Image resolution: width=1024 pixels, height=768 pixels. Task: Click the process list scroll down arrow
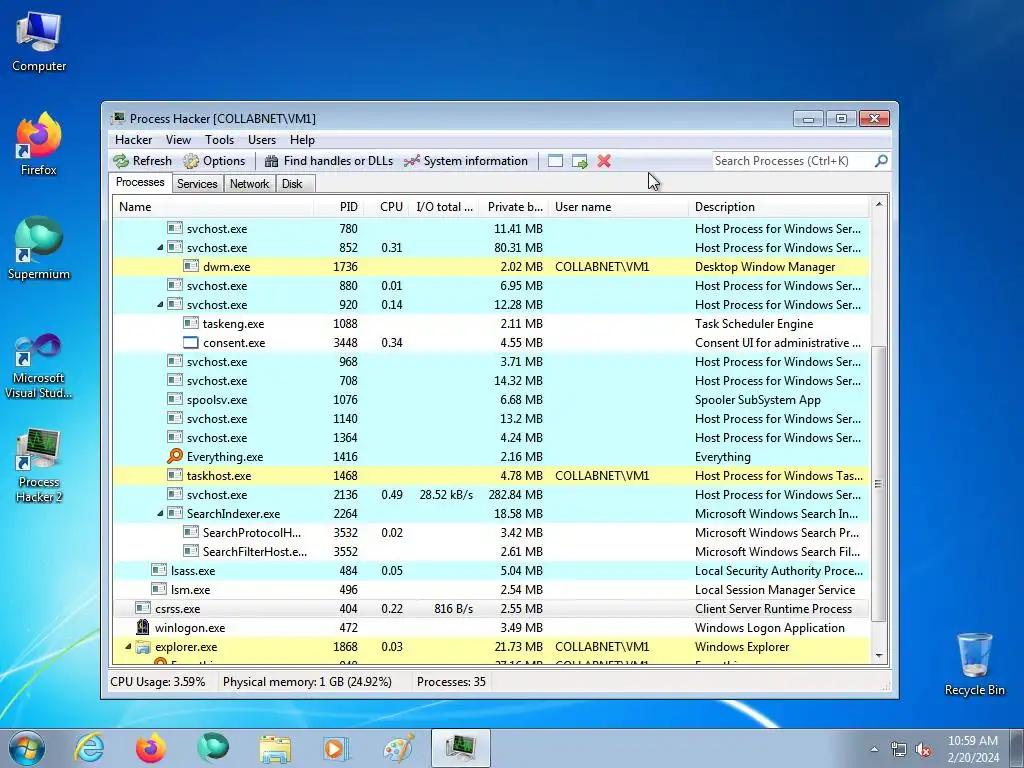point(879,655)
